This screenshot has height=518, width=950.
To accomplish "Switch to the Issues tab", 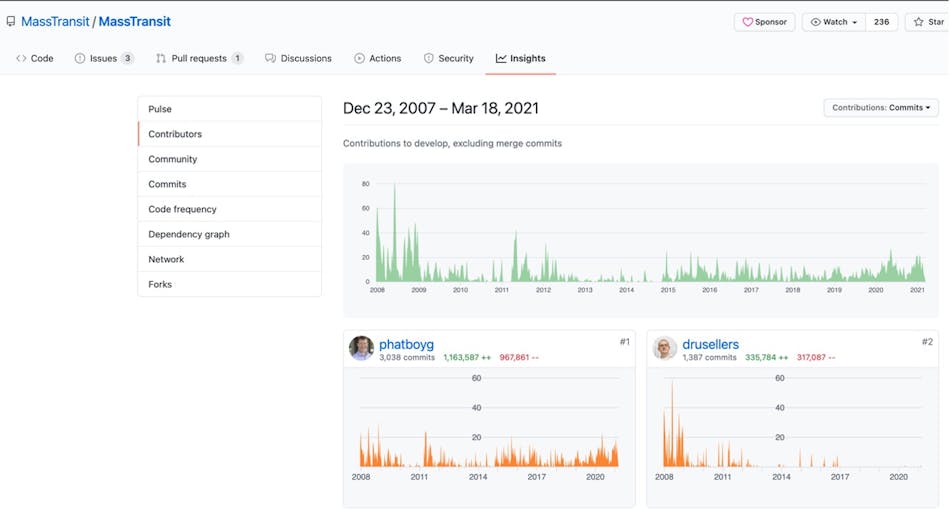I will pos(104,58).
